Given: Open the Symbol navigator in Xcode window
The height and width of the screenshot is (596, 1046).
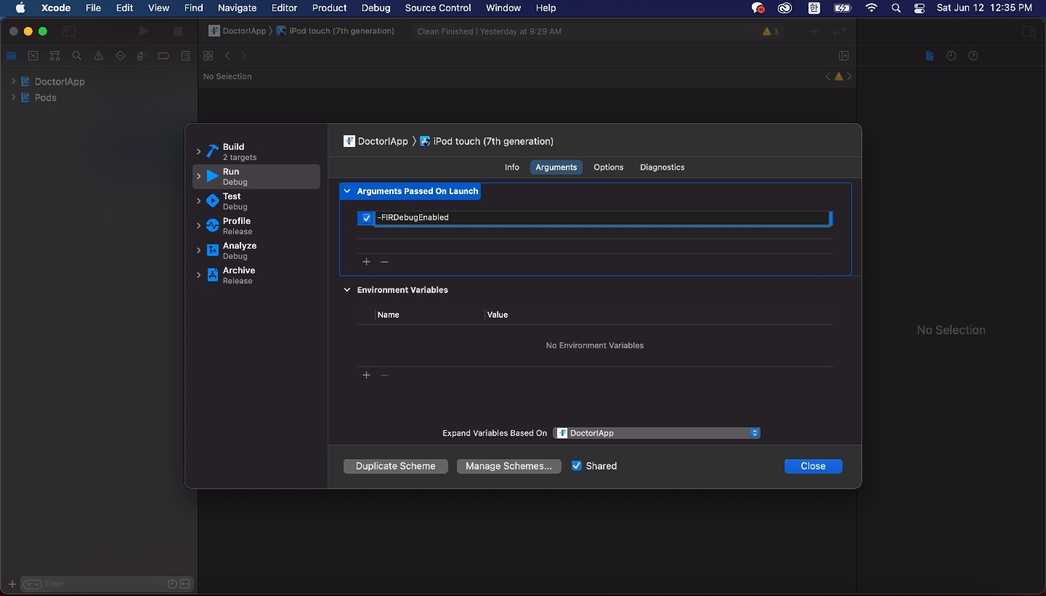Looking at the screenshot, I should (x=55, y=56).
